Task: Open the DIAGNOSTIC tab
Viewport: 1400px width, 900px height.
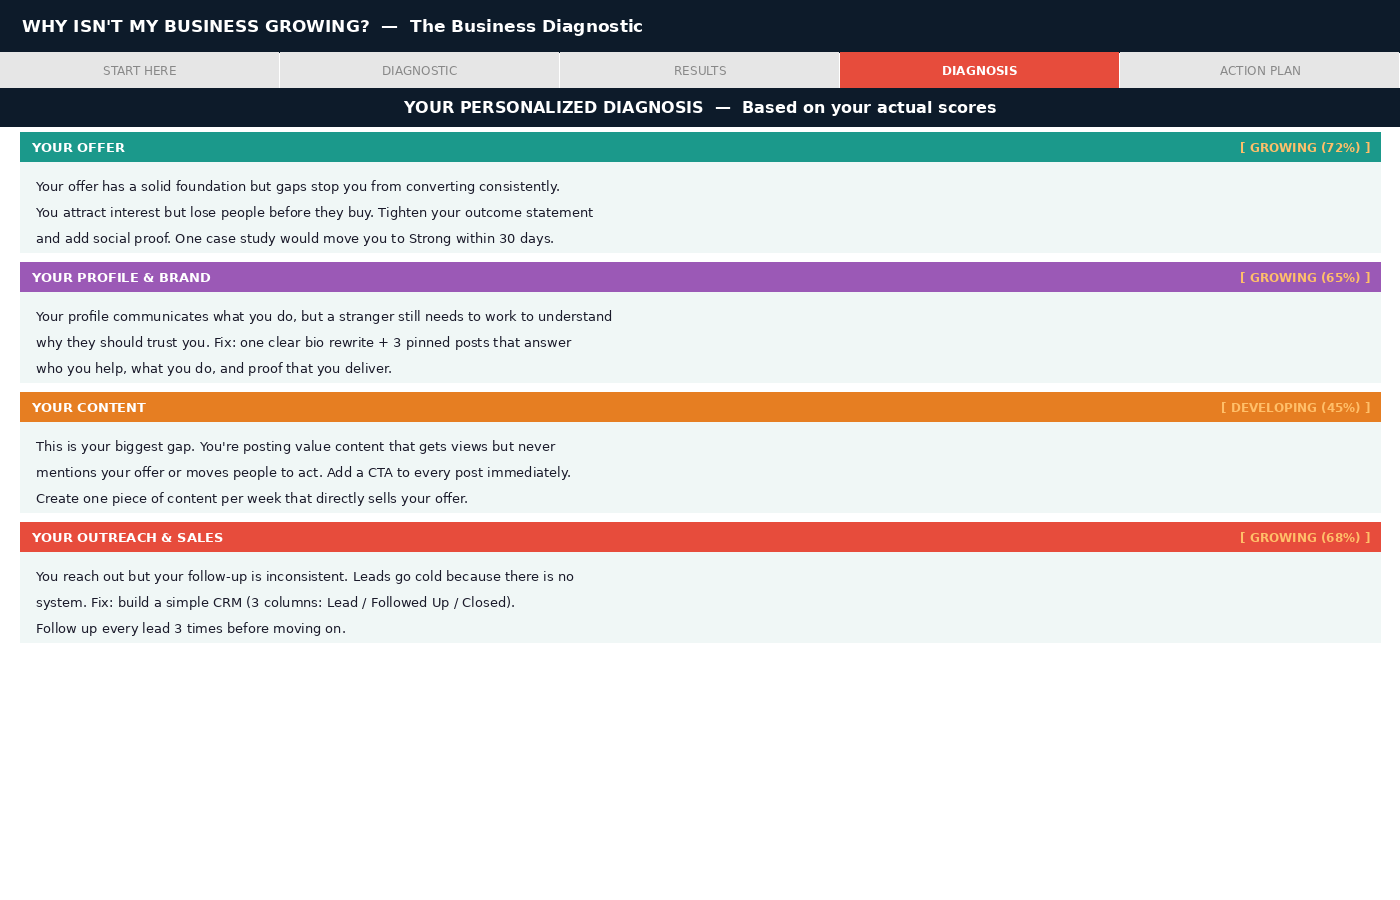Action: (419, 70)
